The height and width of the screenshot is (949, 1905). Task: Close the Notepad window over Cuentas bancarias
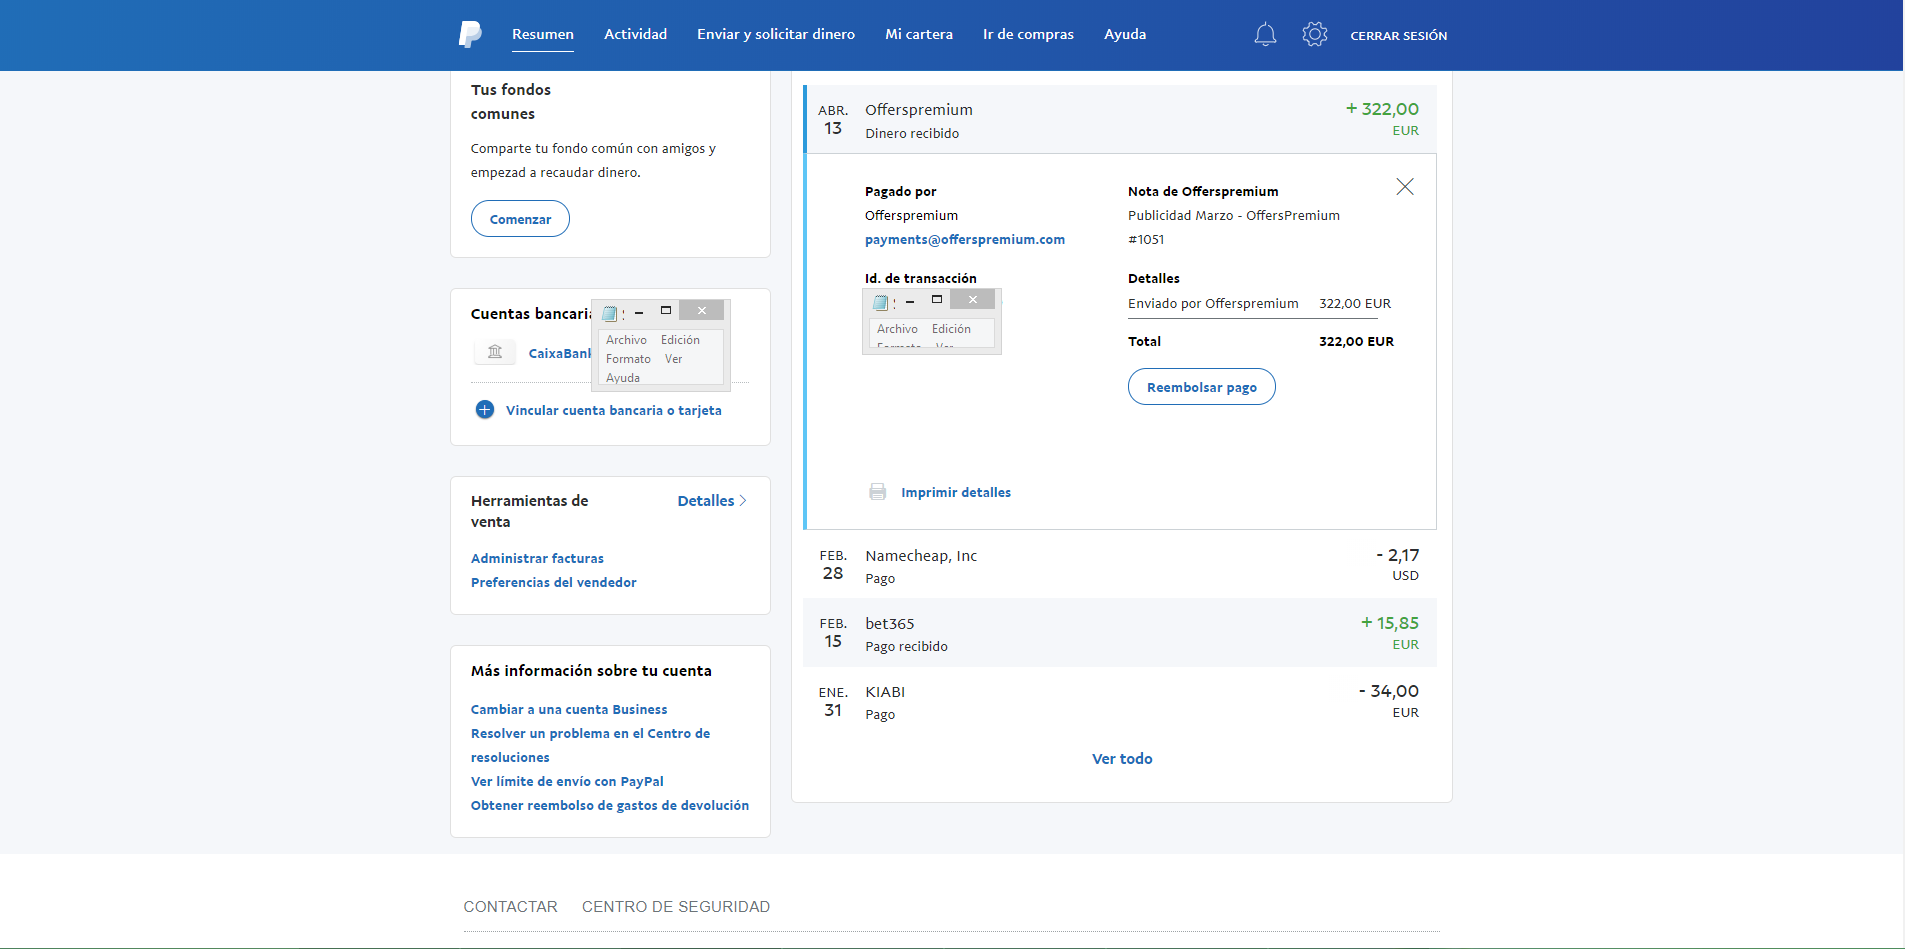701,311
